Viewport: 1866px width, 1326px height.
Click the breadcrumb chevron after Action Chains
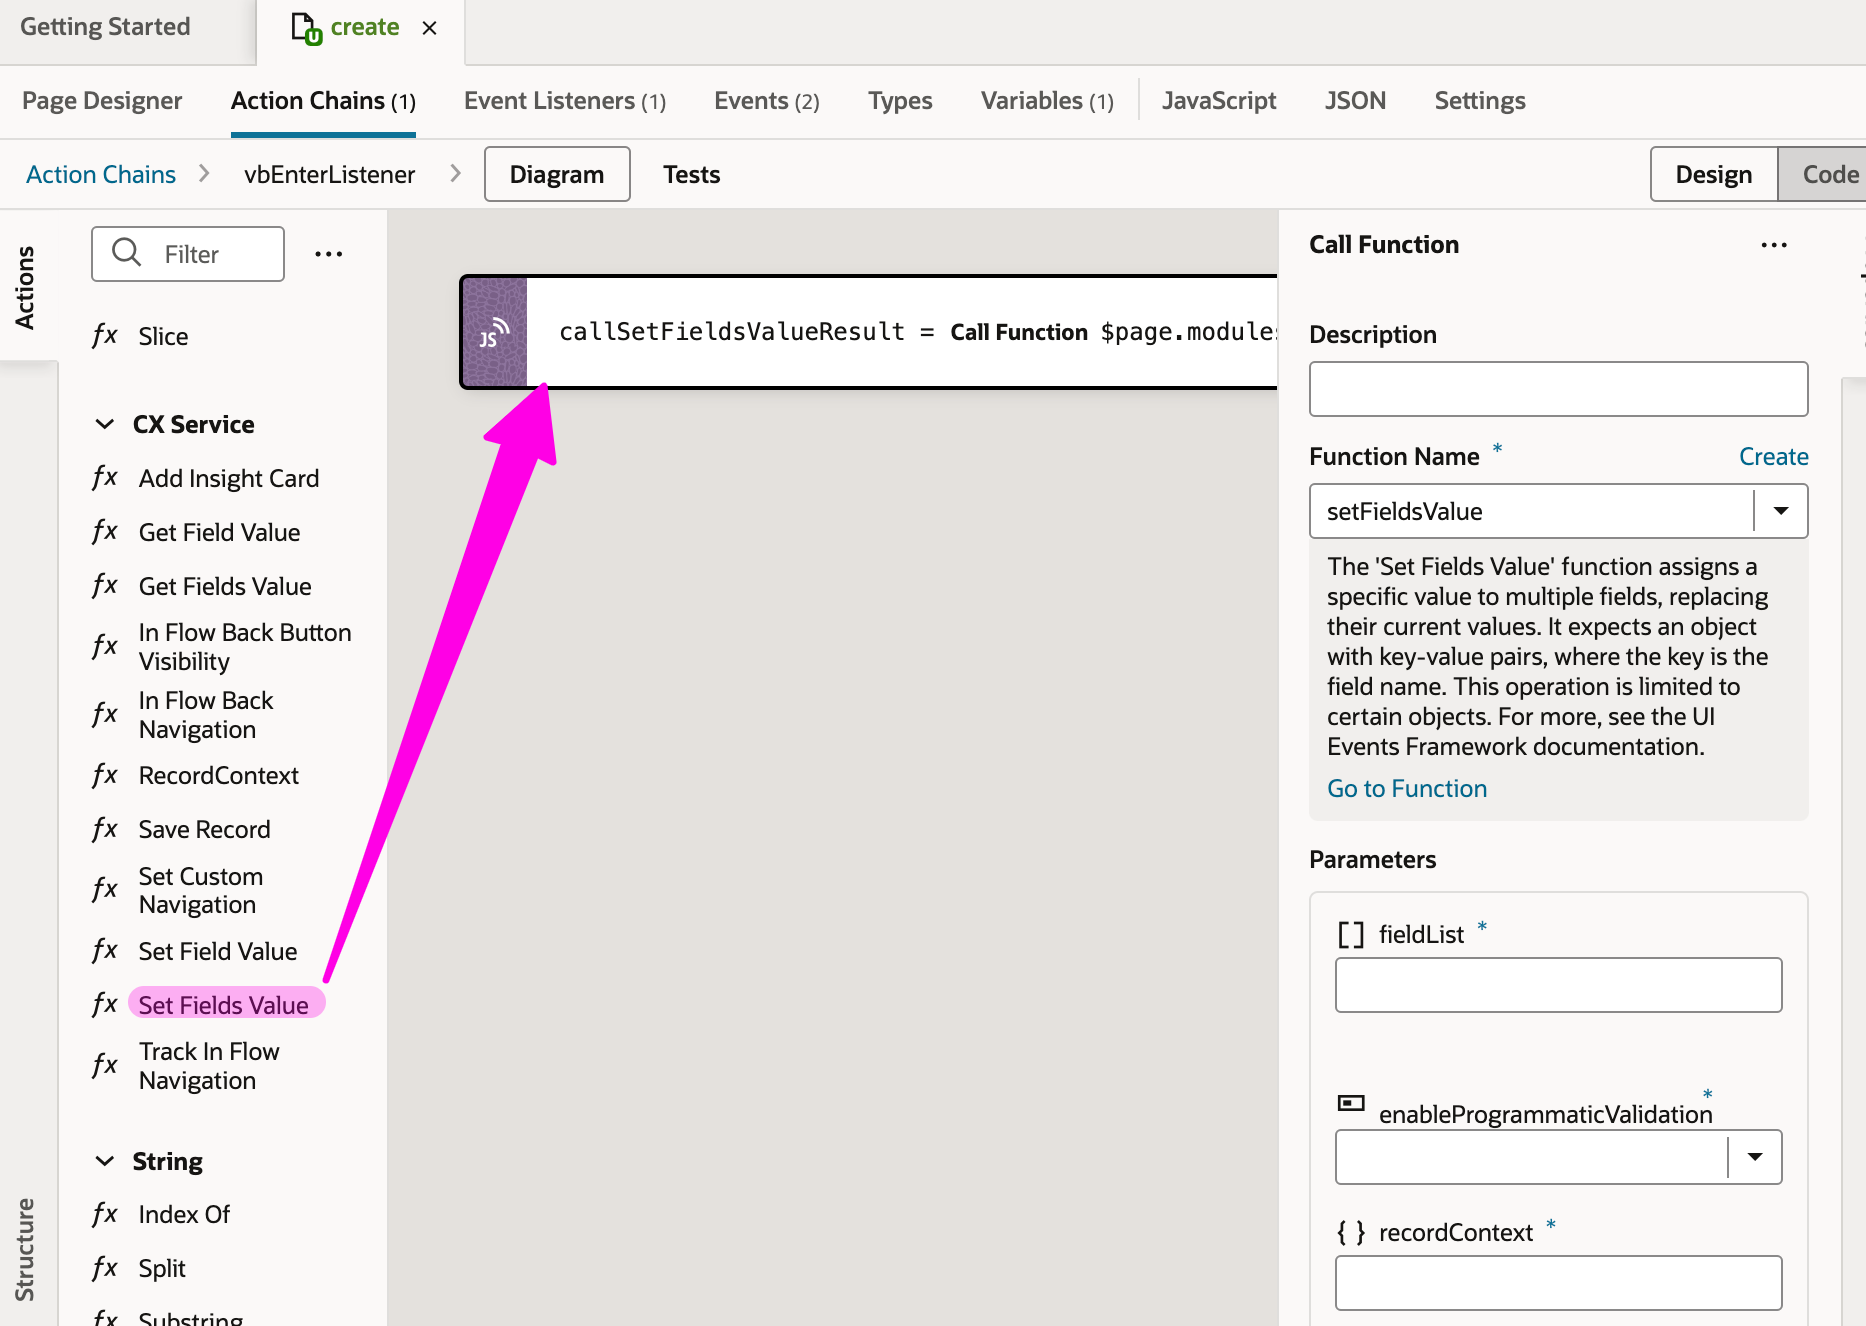(205, 173)
